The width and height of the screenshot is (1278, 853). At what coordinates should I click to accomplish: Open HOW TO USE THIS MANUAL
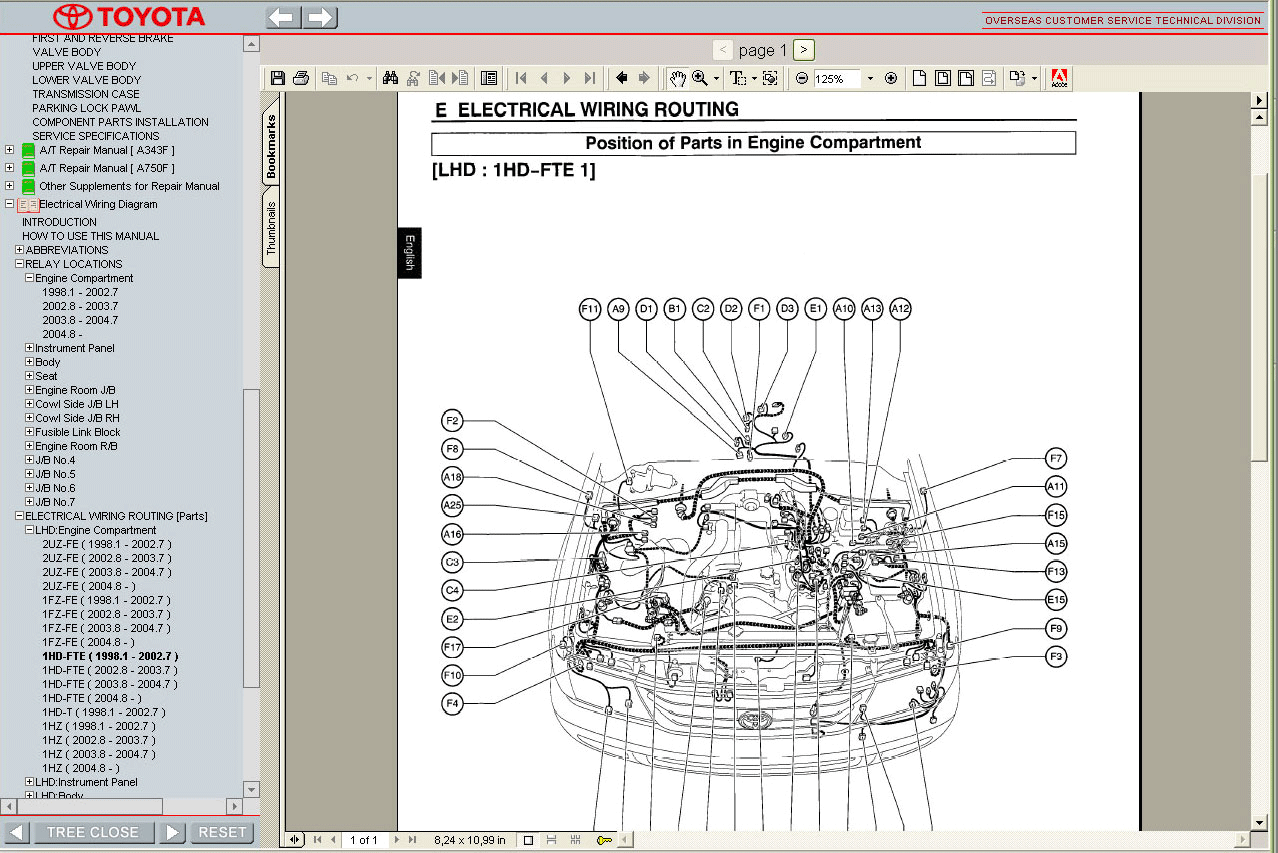point(91,236)
